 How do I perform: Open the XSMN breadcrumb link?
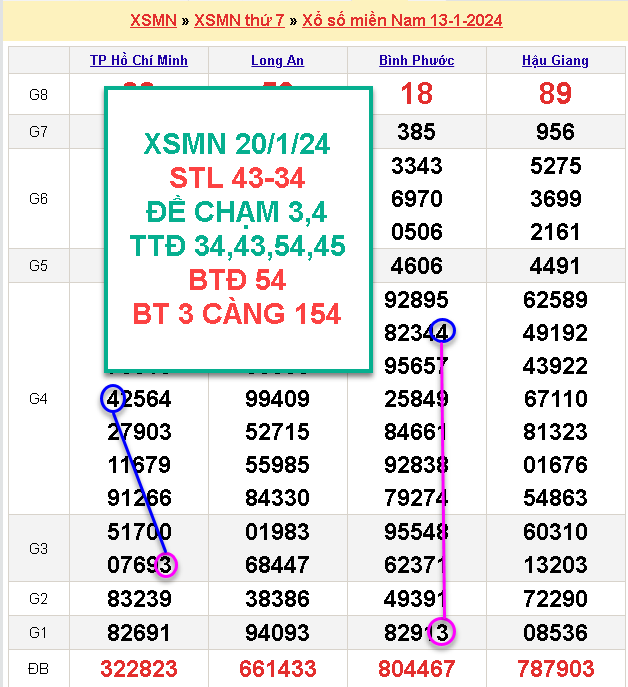point(153,21)
